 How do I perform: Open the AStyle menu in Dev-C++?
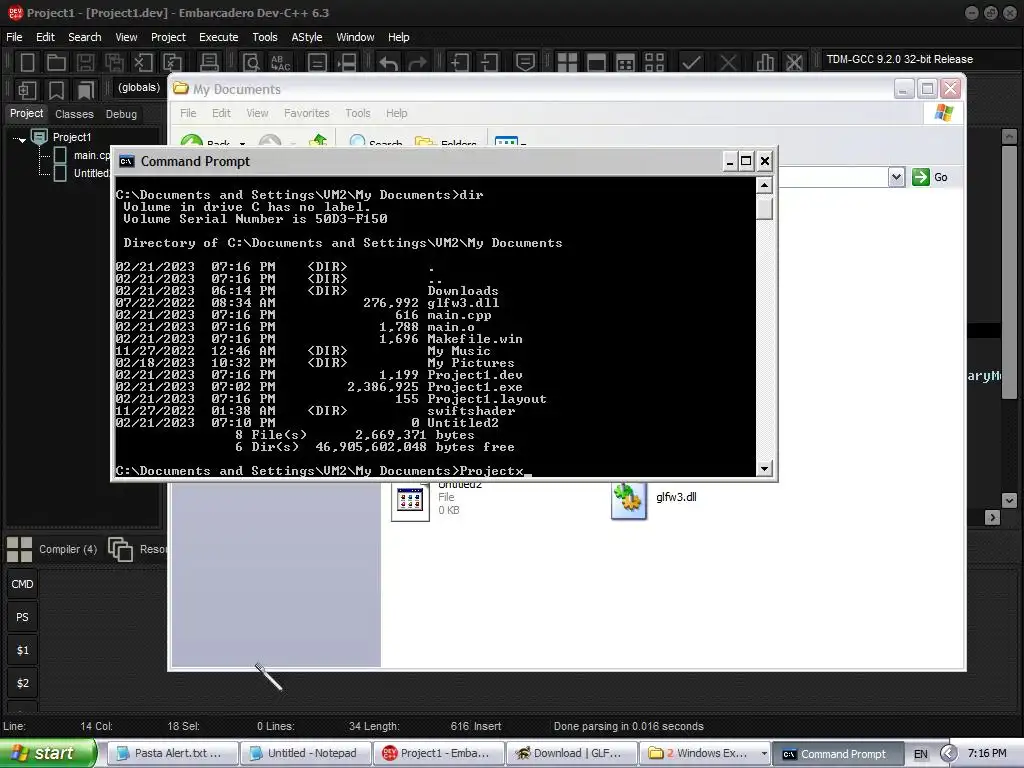(x=307, y=37)
